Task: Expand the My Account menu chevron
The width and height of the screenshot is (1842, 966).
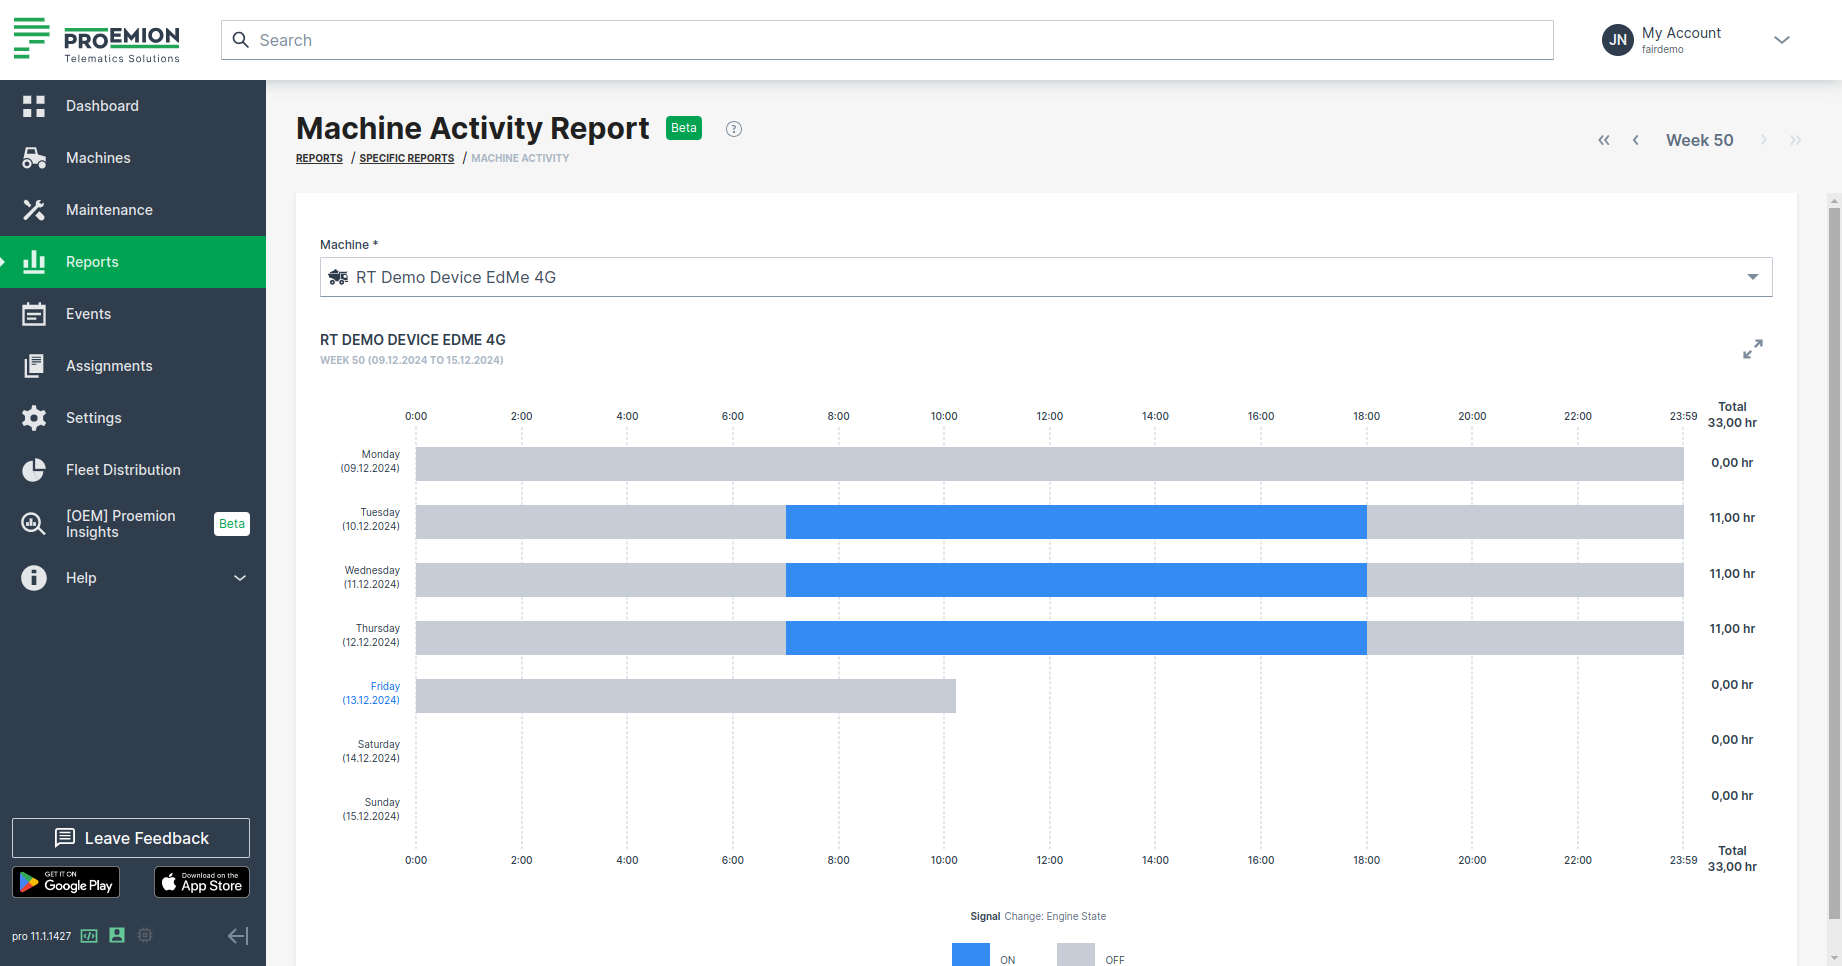Action: coord(1781,40)
